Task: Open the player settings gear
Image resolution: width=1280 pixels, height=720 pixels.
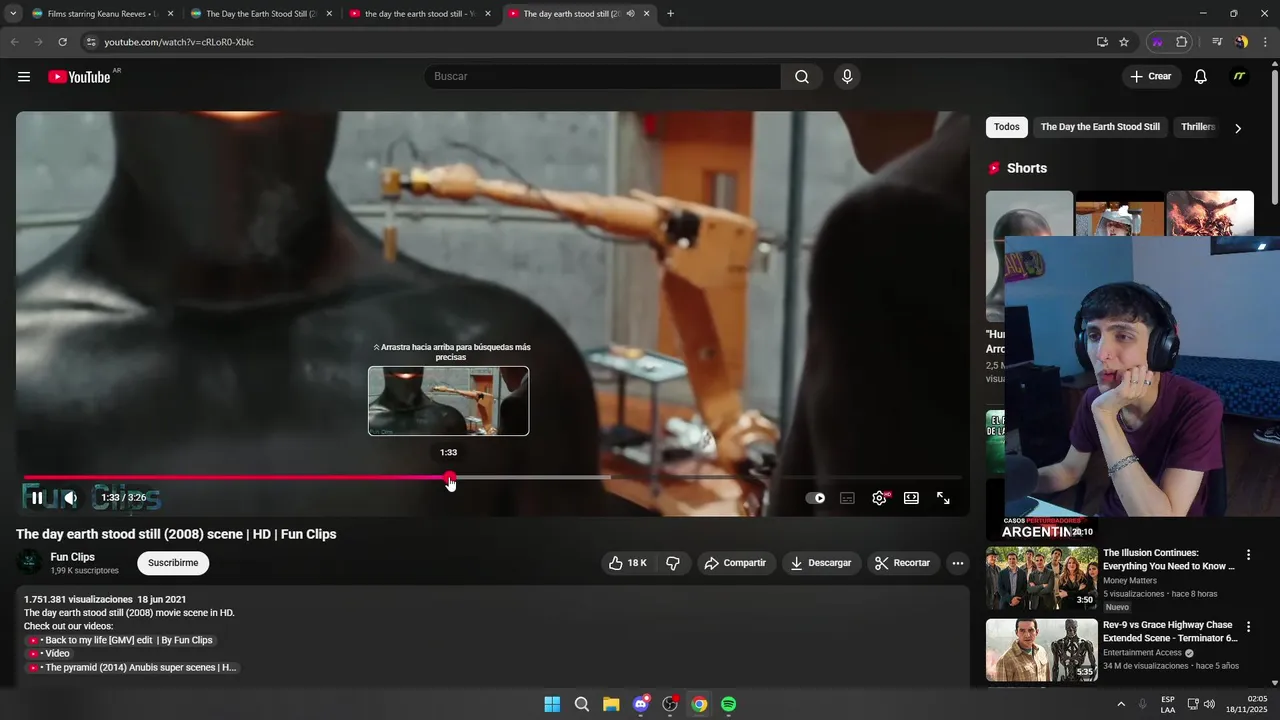Action: 880,498
